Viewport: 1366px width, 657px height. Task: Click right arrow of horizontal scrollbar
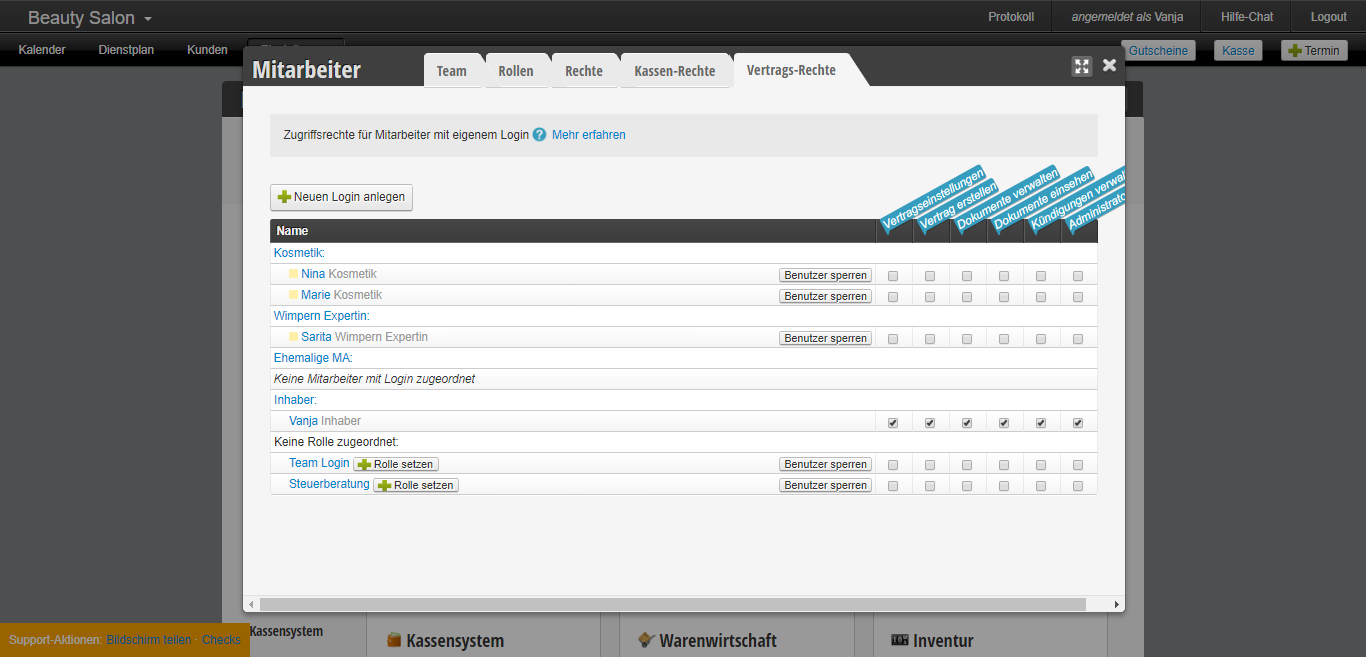[1117, 604]
